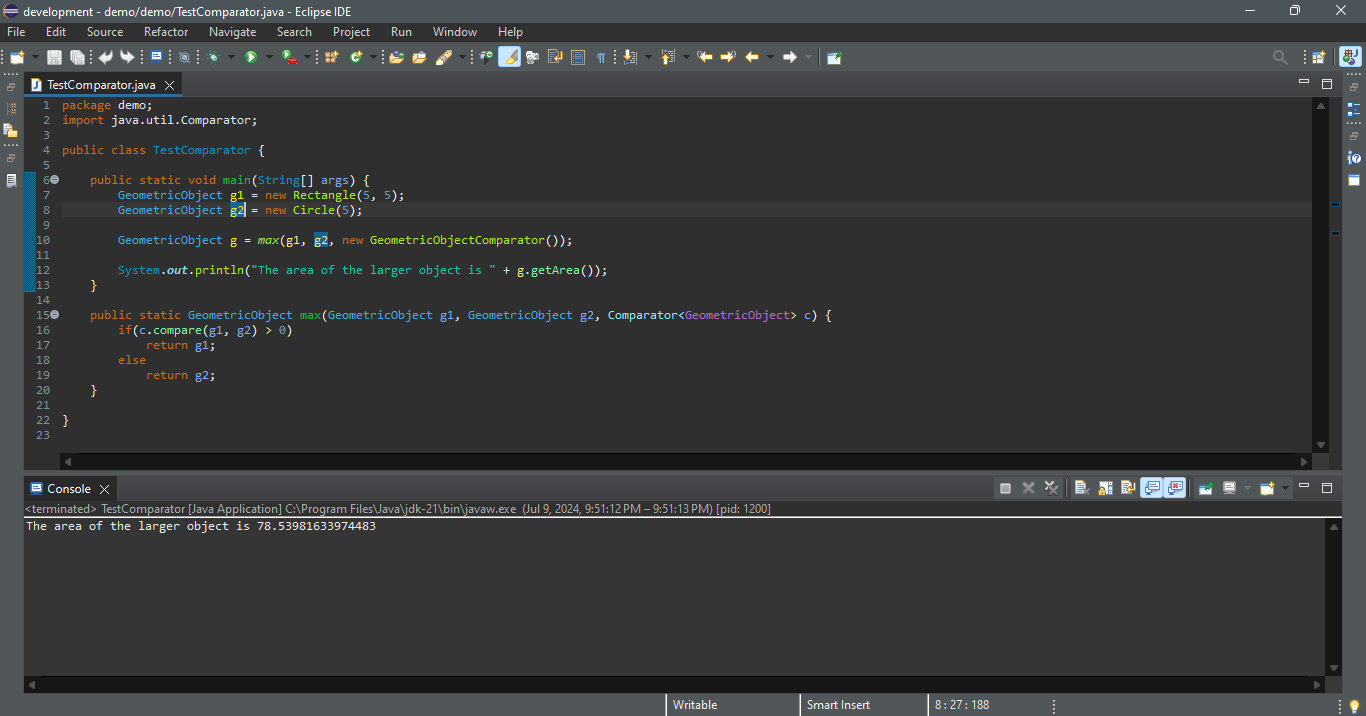Click Remove All Terminated Launches icon

tap(1051, 488)
